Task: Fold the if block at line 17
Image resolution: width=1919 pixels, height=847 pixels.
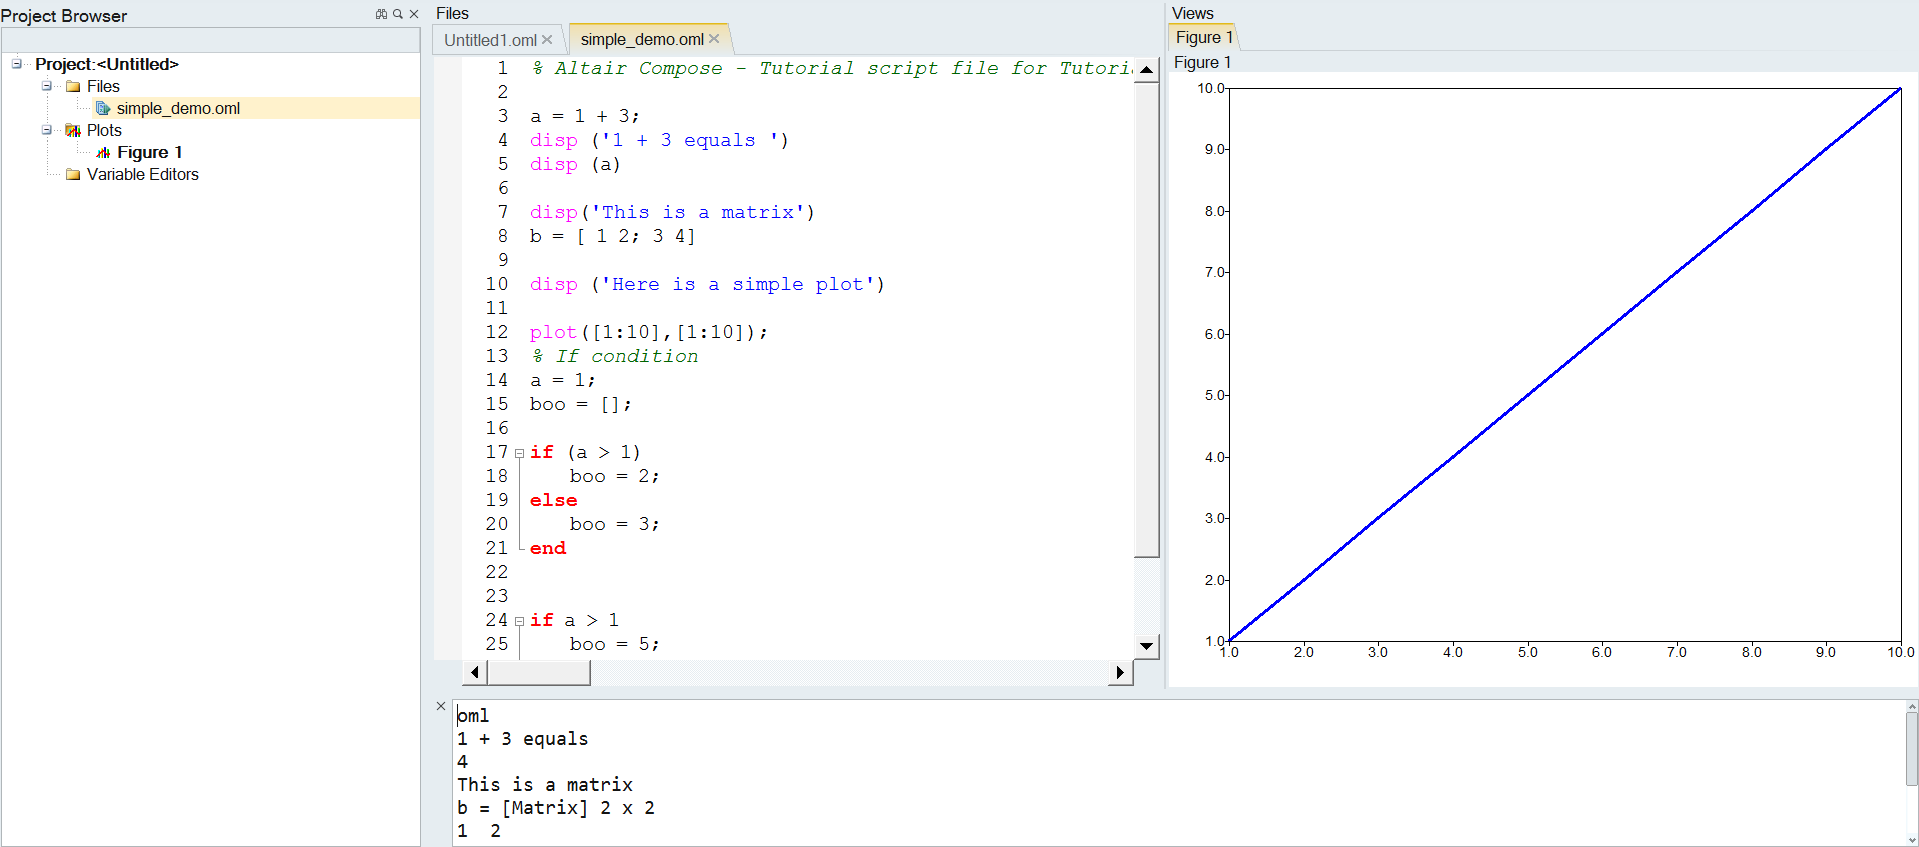Action: tap(519, 453)
